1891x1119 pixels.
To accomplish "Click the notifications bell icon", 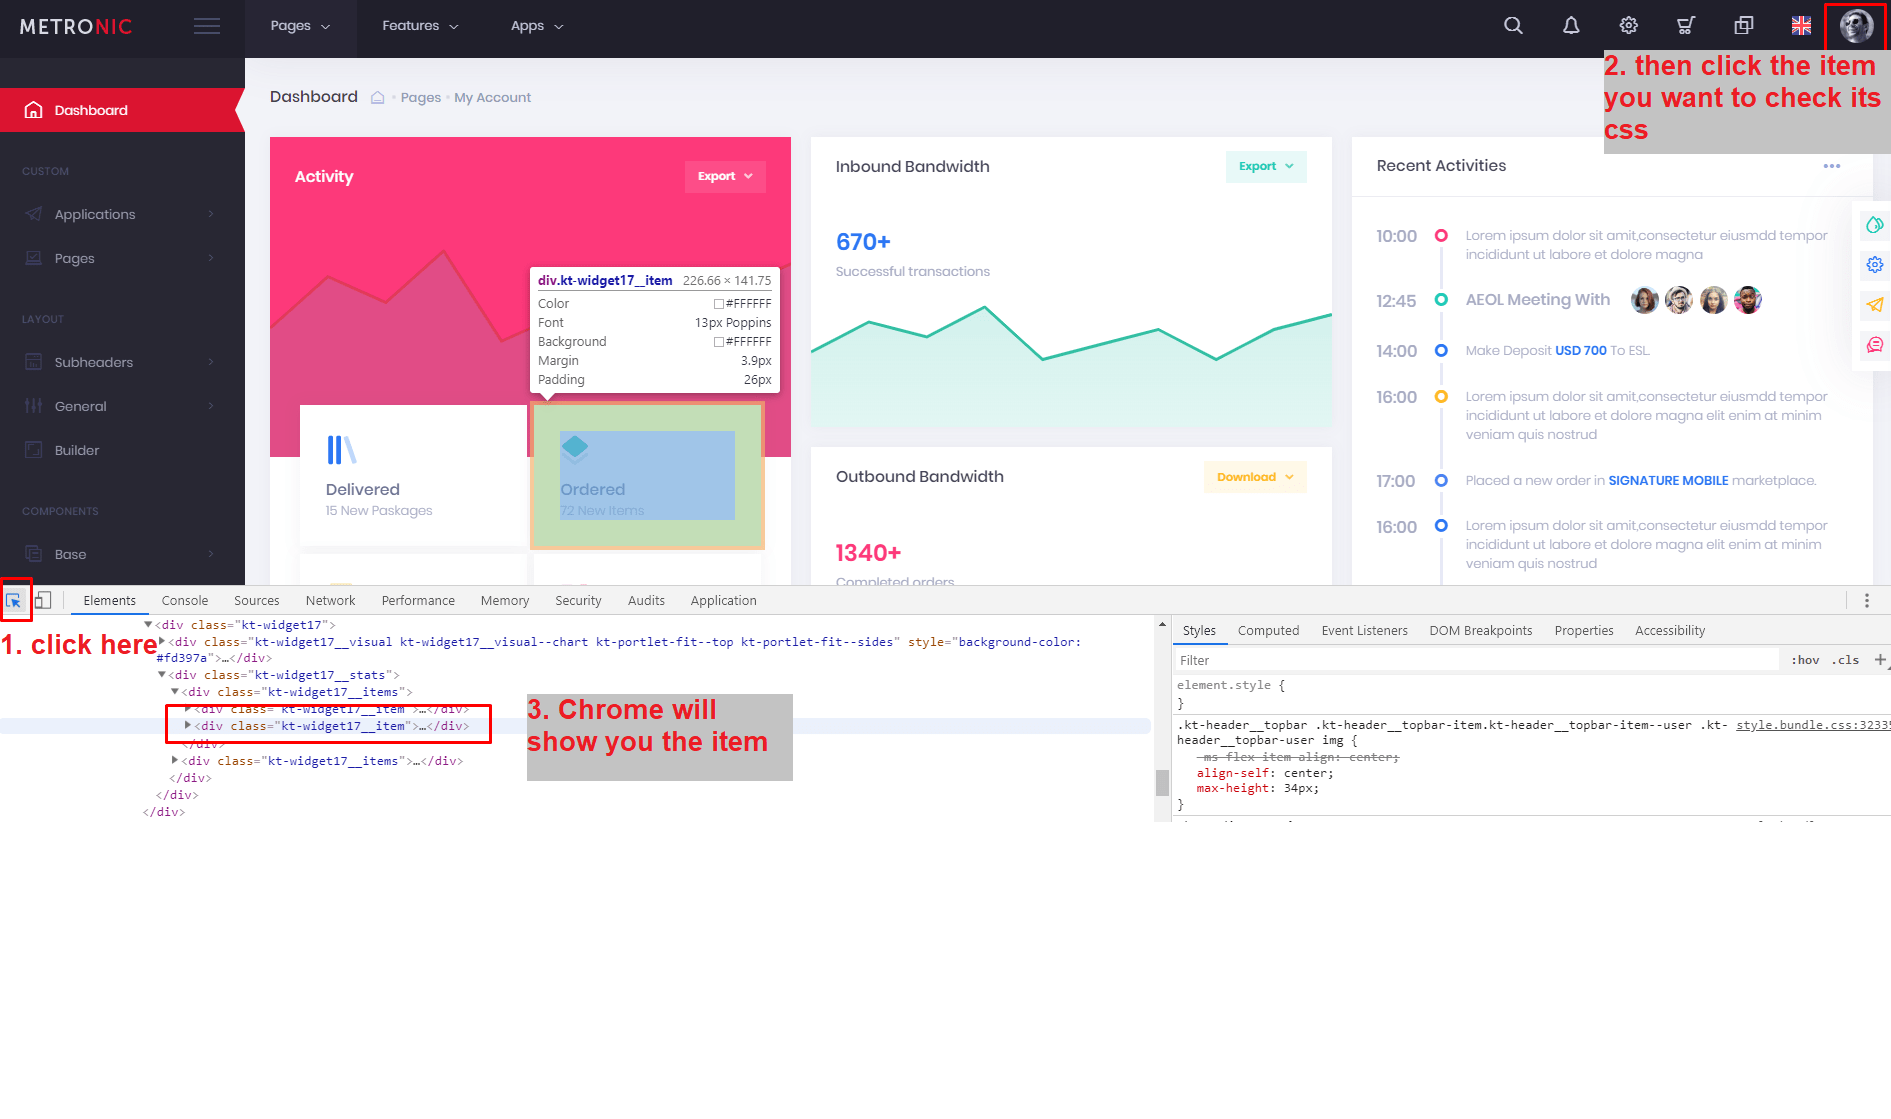I will click(1570, 25).
